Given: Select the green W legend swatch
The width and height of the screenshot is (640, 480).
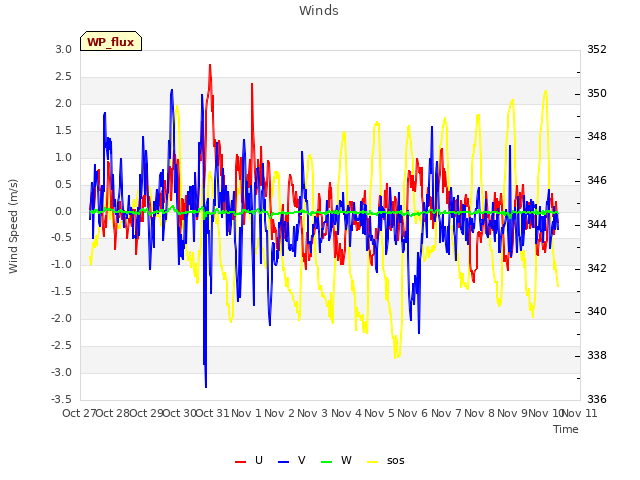Looking at the screenshot, I should (x=327, y=461).
